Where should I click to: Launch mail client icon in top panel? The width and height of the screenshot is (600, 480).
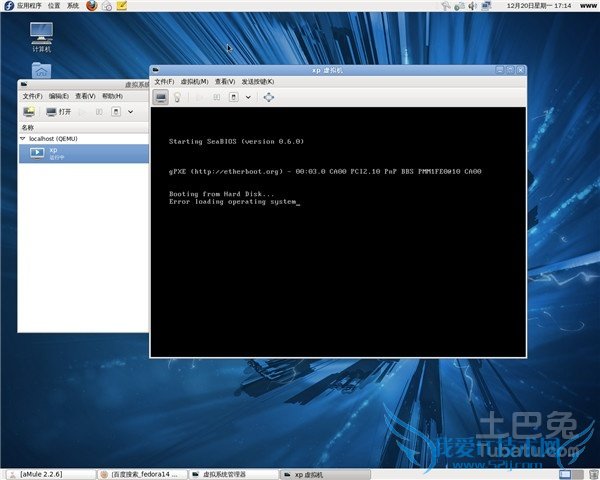pos(107,5)
